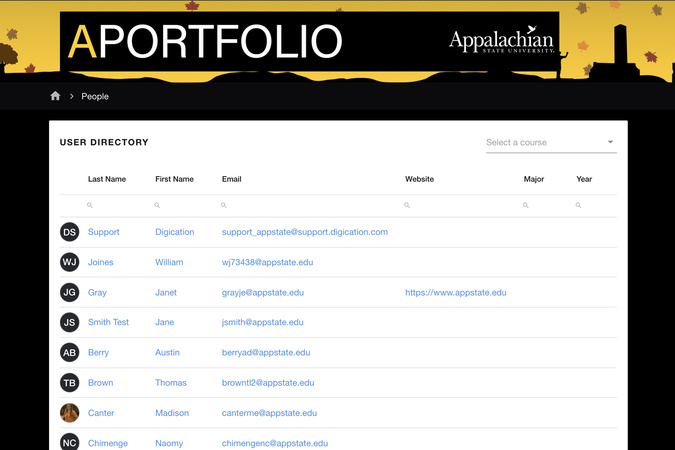Click the WJ avatar for William Joines
This screenshot has height=450, width=675.
(x=69, y=262)
